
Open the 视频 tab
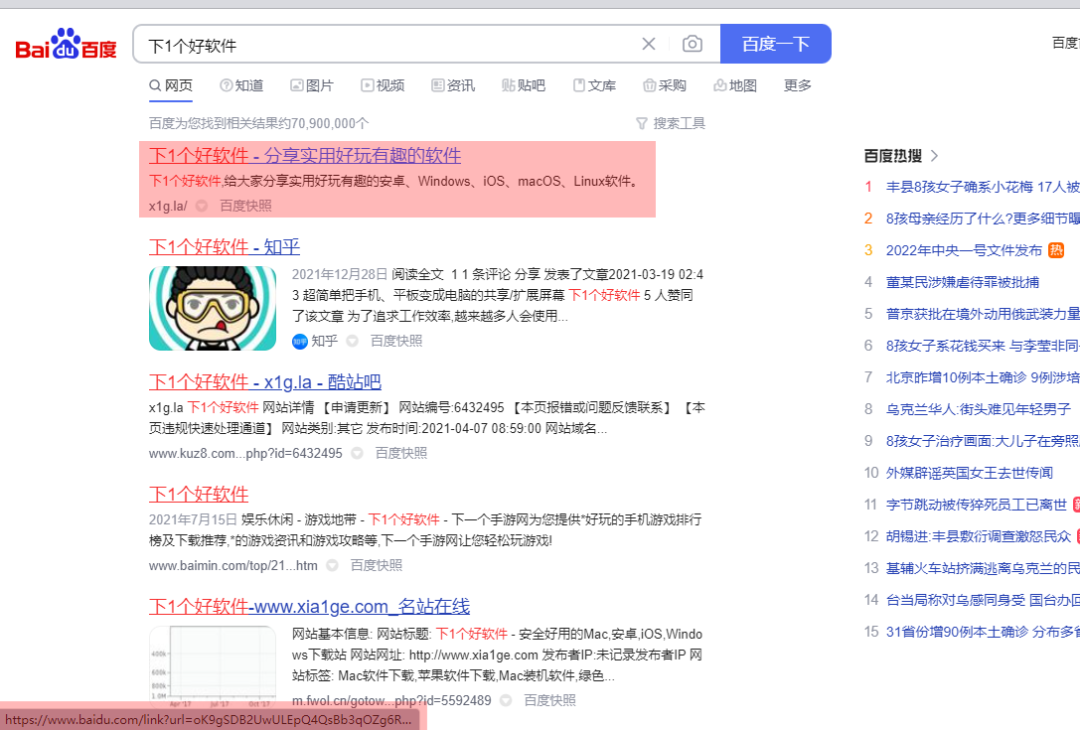(x=383, y=85)
